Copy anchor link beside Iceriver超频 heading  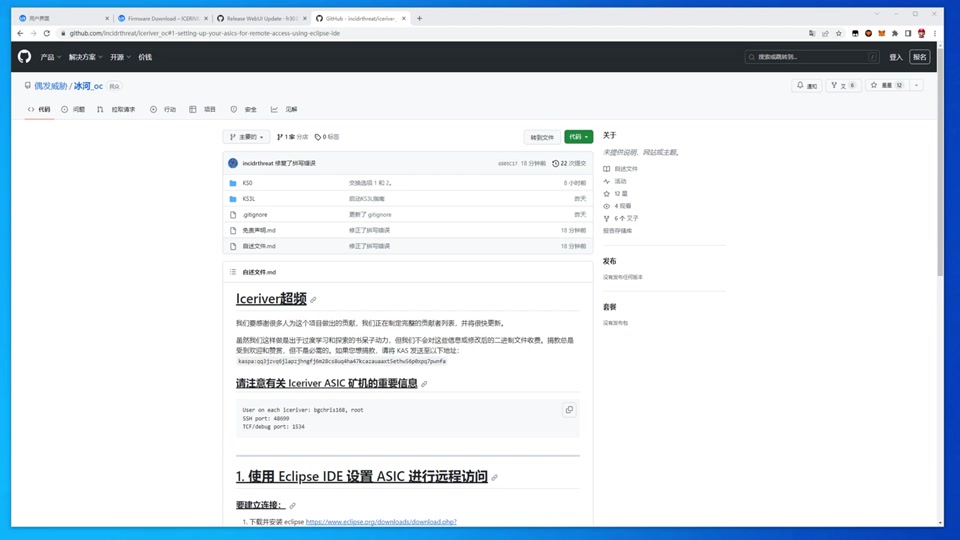pyautogui.click(x=313, y=300)
